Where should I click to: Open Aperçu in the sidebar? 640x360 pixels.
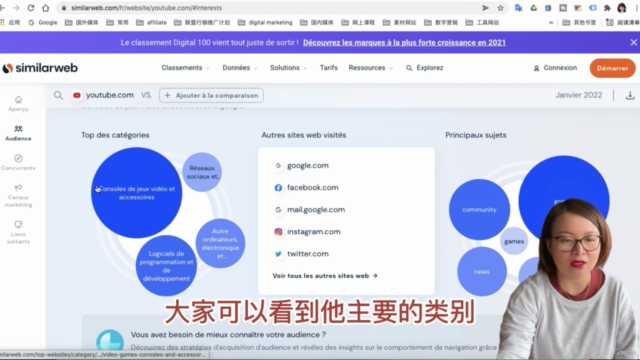[18, 104]
